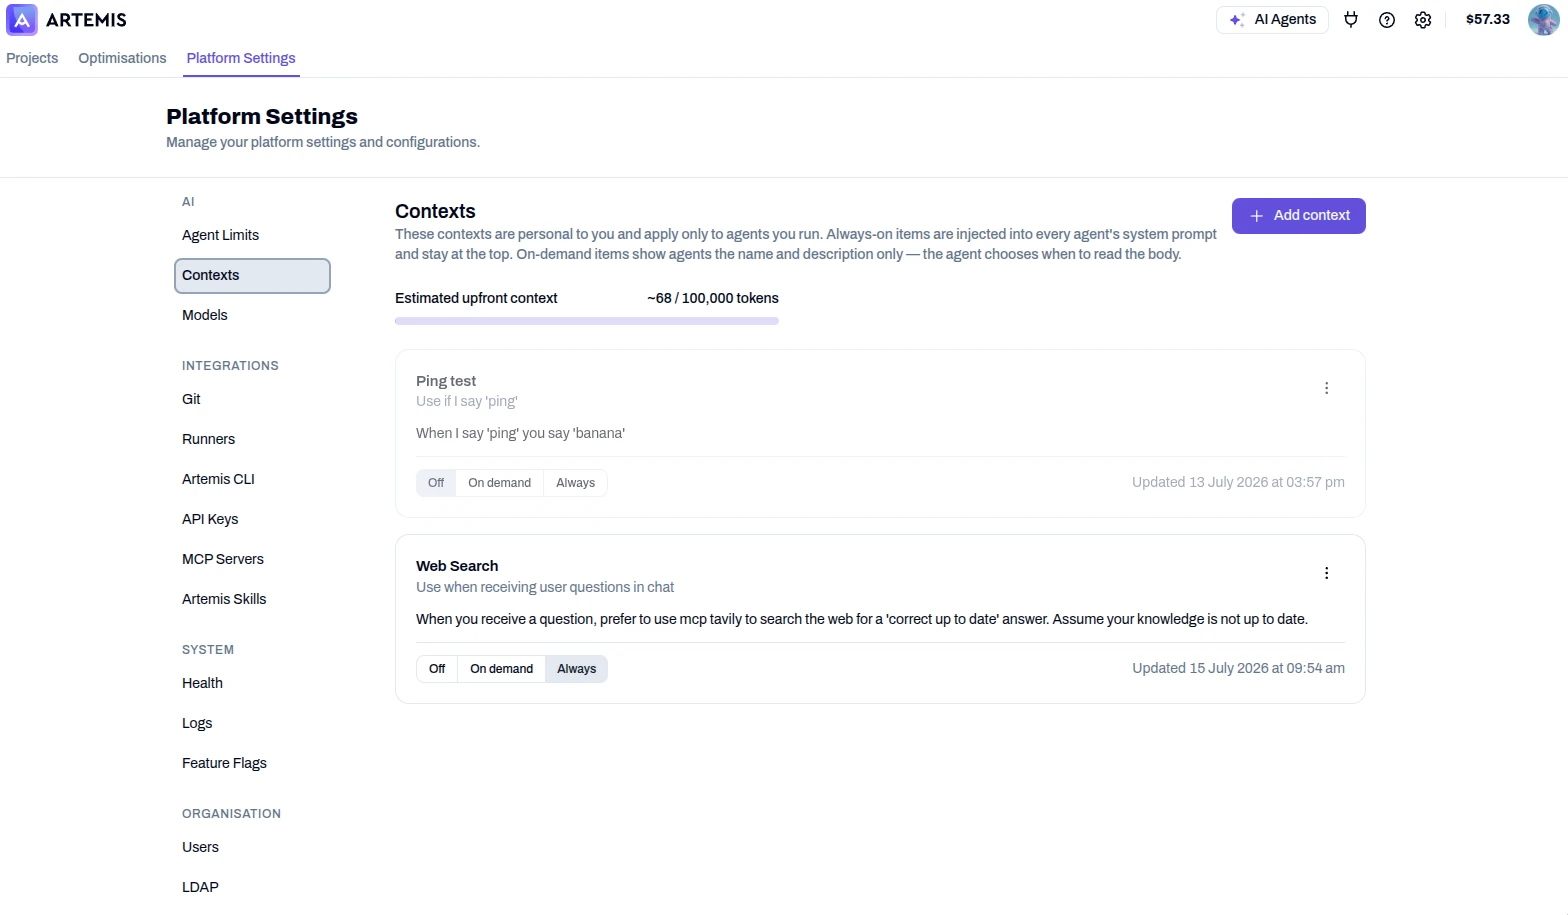Image resolution: width=1568 pixels, height=915 pixels.
Task: Open the Users page
Action: pos(252,847)
